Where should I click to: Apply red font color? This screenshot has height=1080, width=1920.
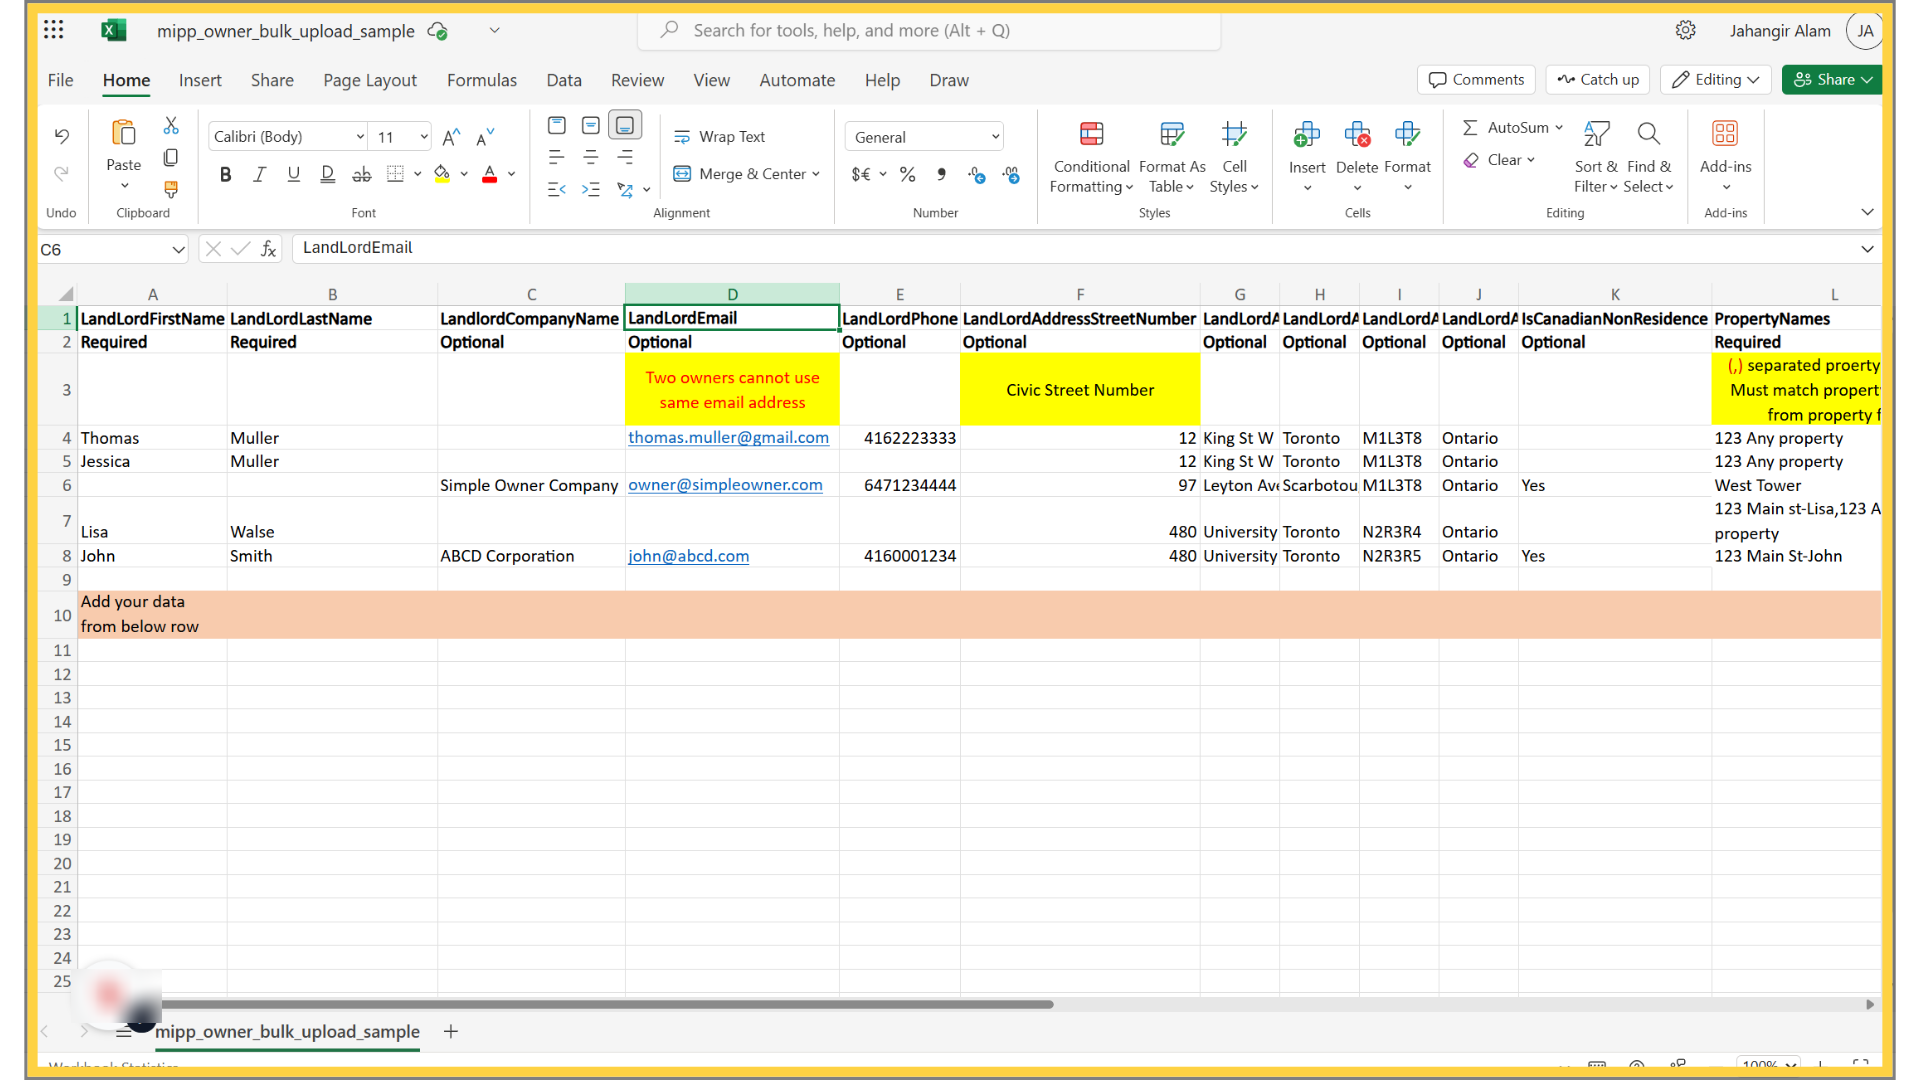[490, 174]
